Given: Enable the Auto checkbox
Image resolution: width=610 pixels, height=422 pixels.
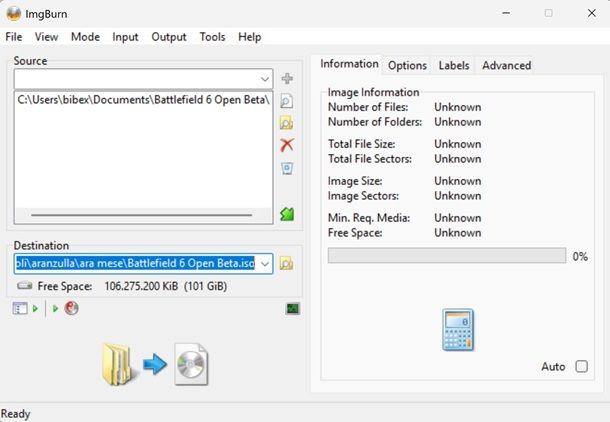Looking at the screenshot, I should tap(582, 366).
